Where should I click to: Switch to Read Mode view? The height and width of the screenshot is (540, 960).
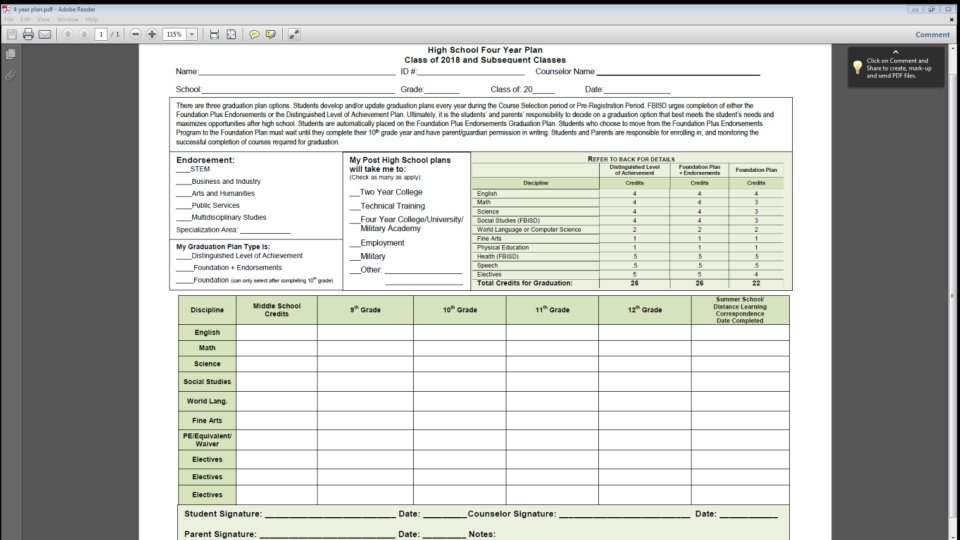(x=294, y=34)
